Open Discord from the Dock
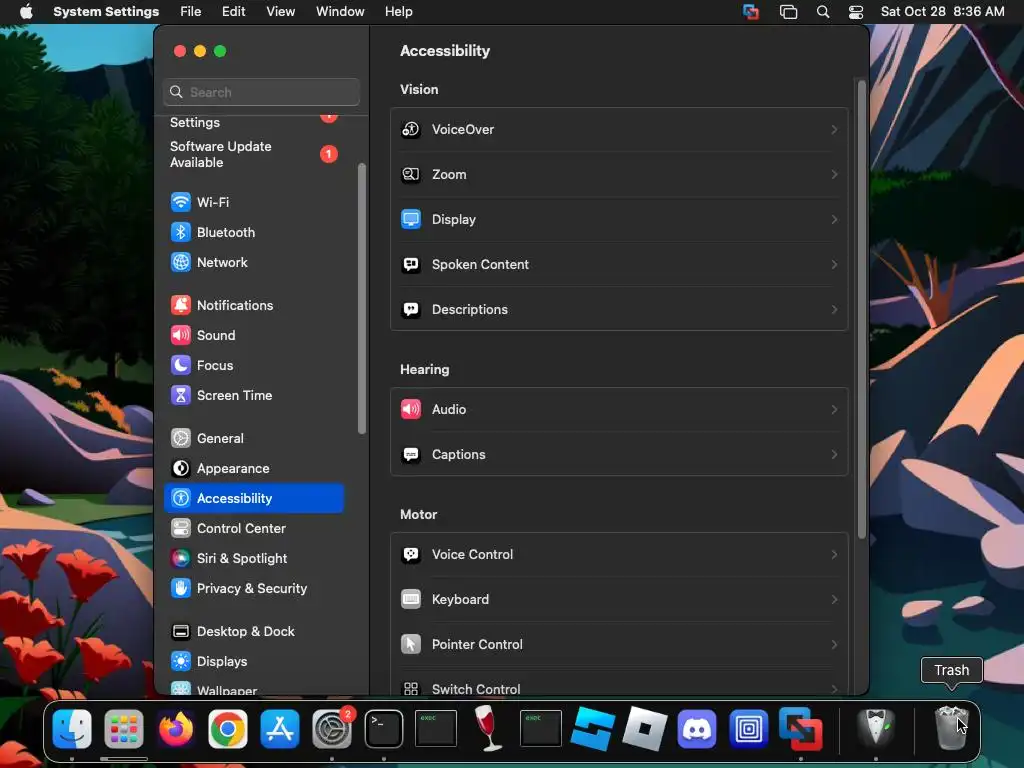The height and width of the screenshot is (768, 1024). [696, 729]
